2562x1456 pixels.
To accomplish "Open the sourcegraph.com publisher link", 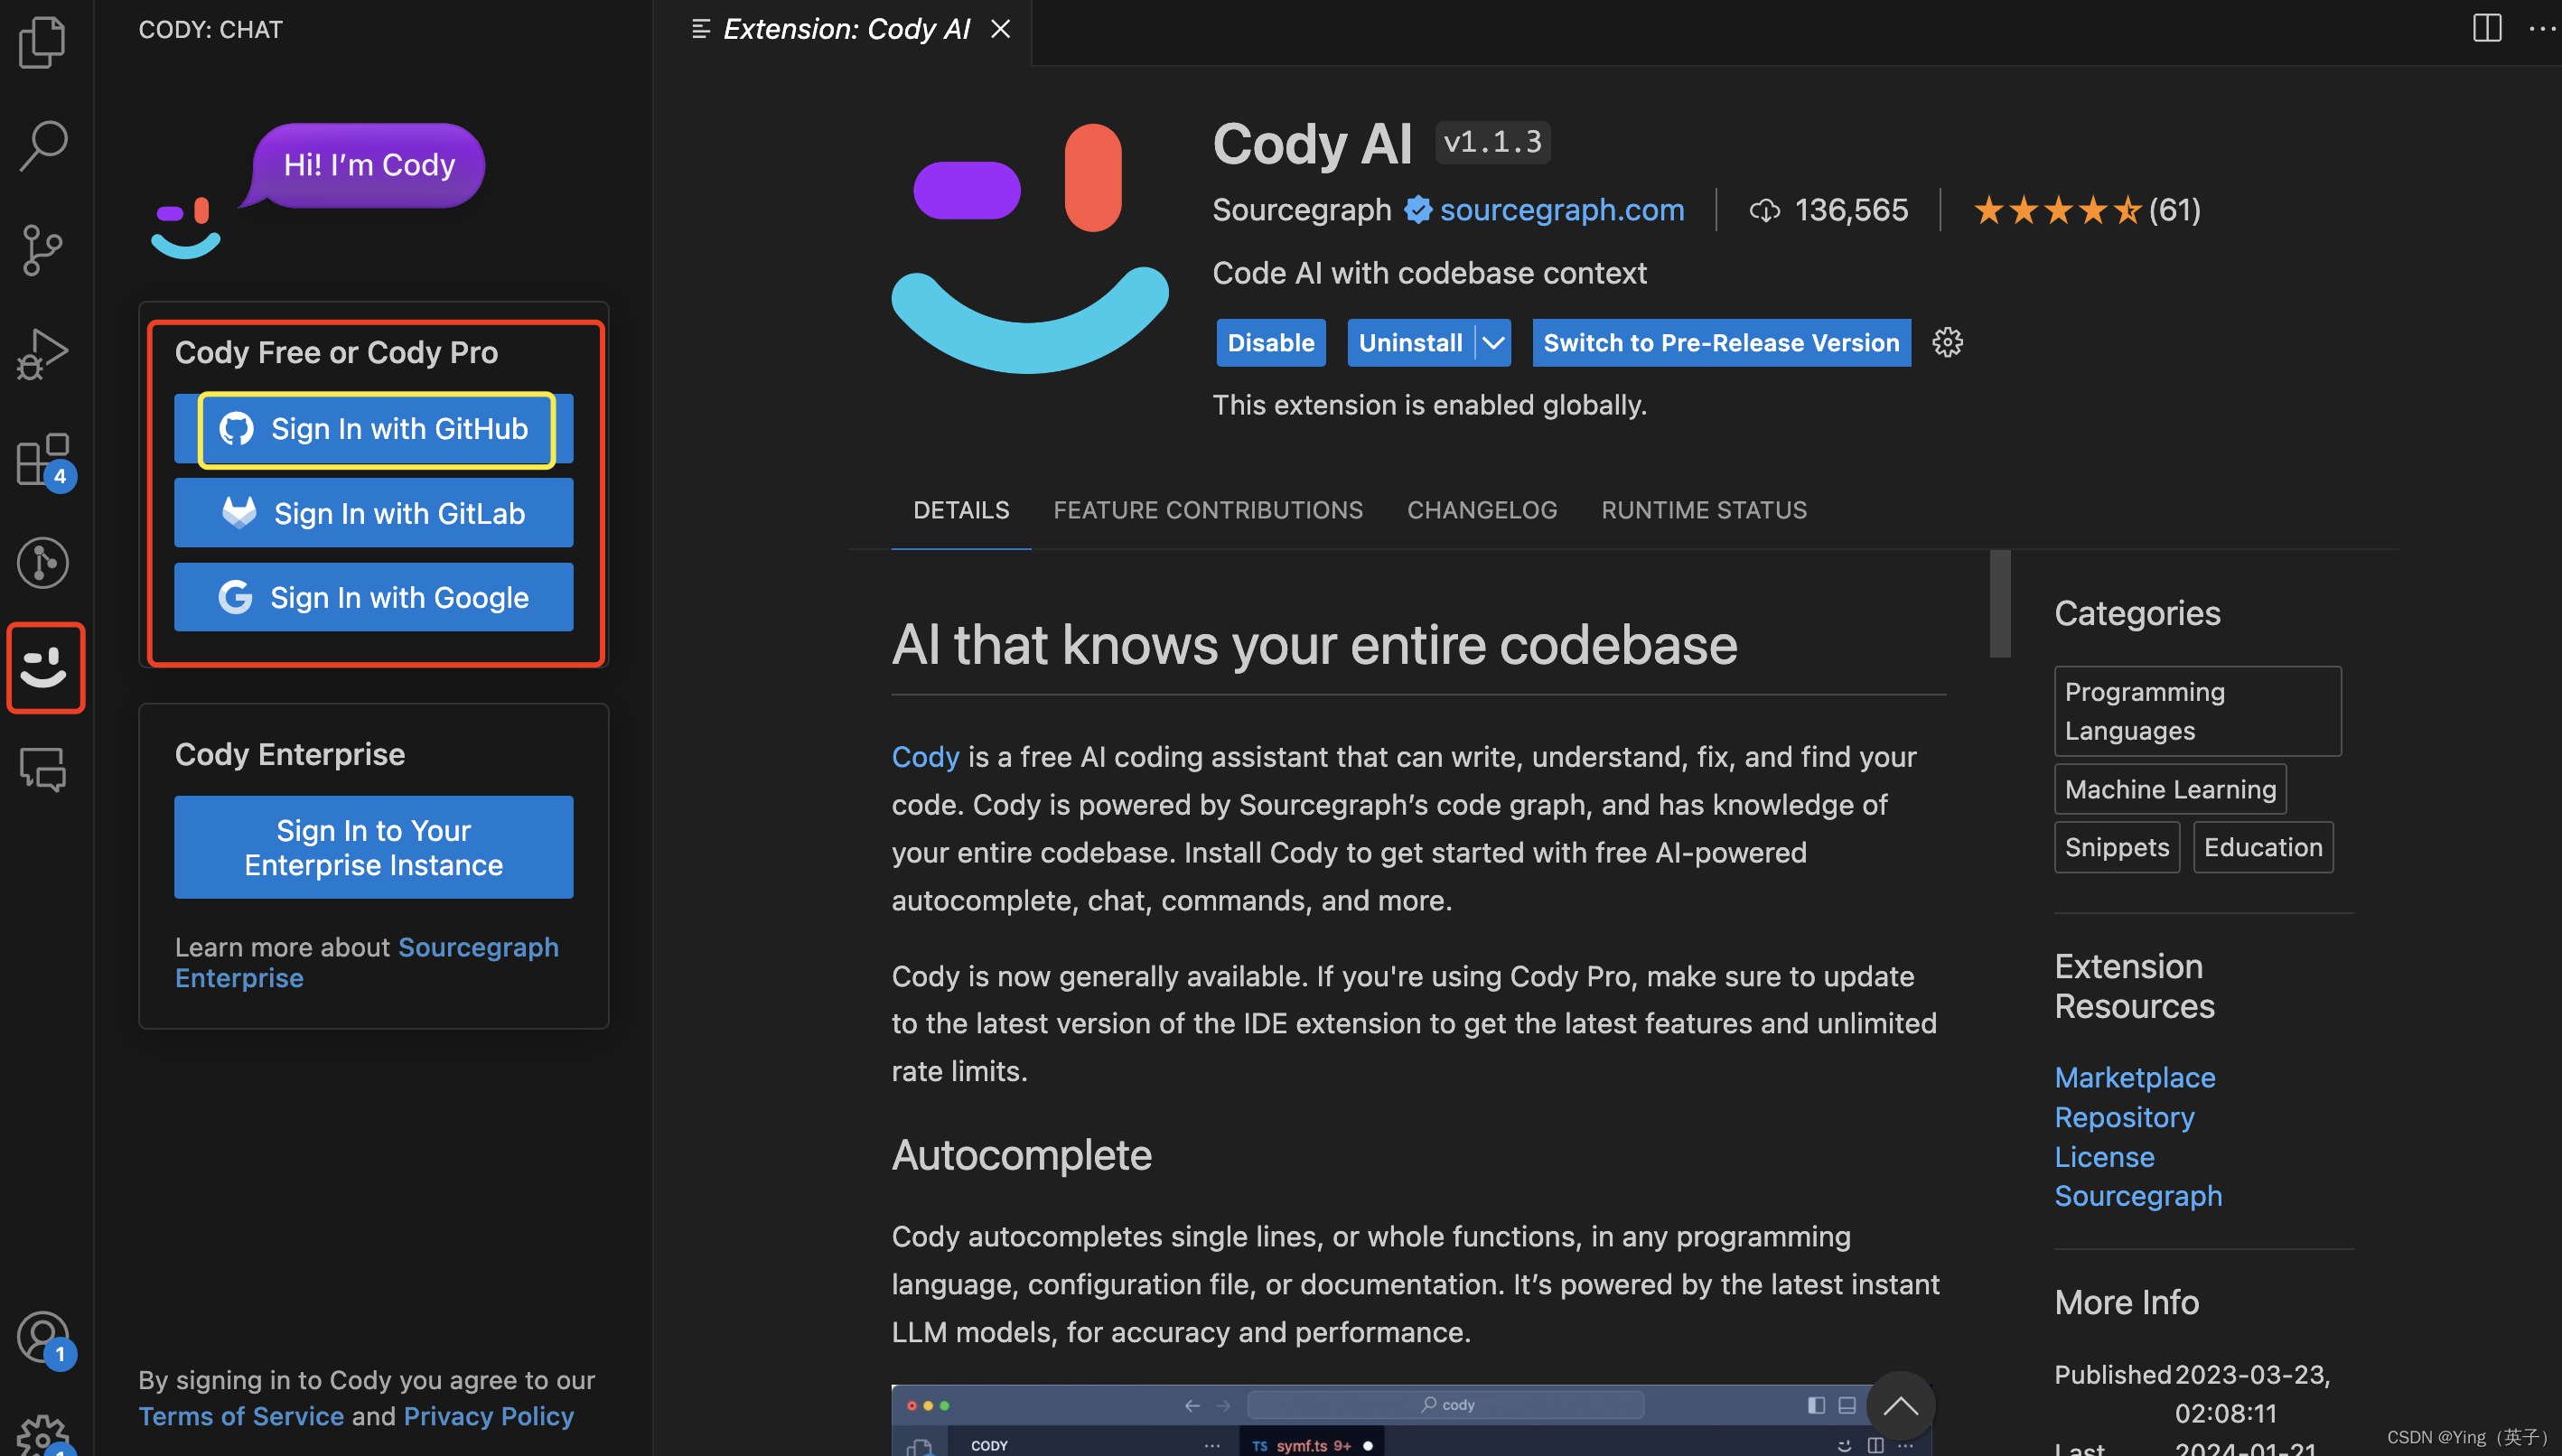I will 1562,209.
